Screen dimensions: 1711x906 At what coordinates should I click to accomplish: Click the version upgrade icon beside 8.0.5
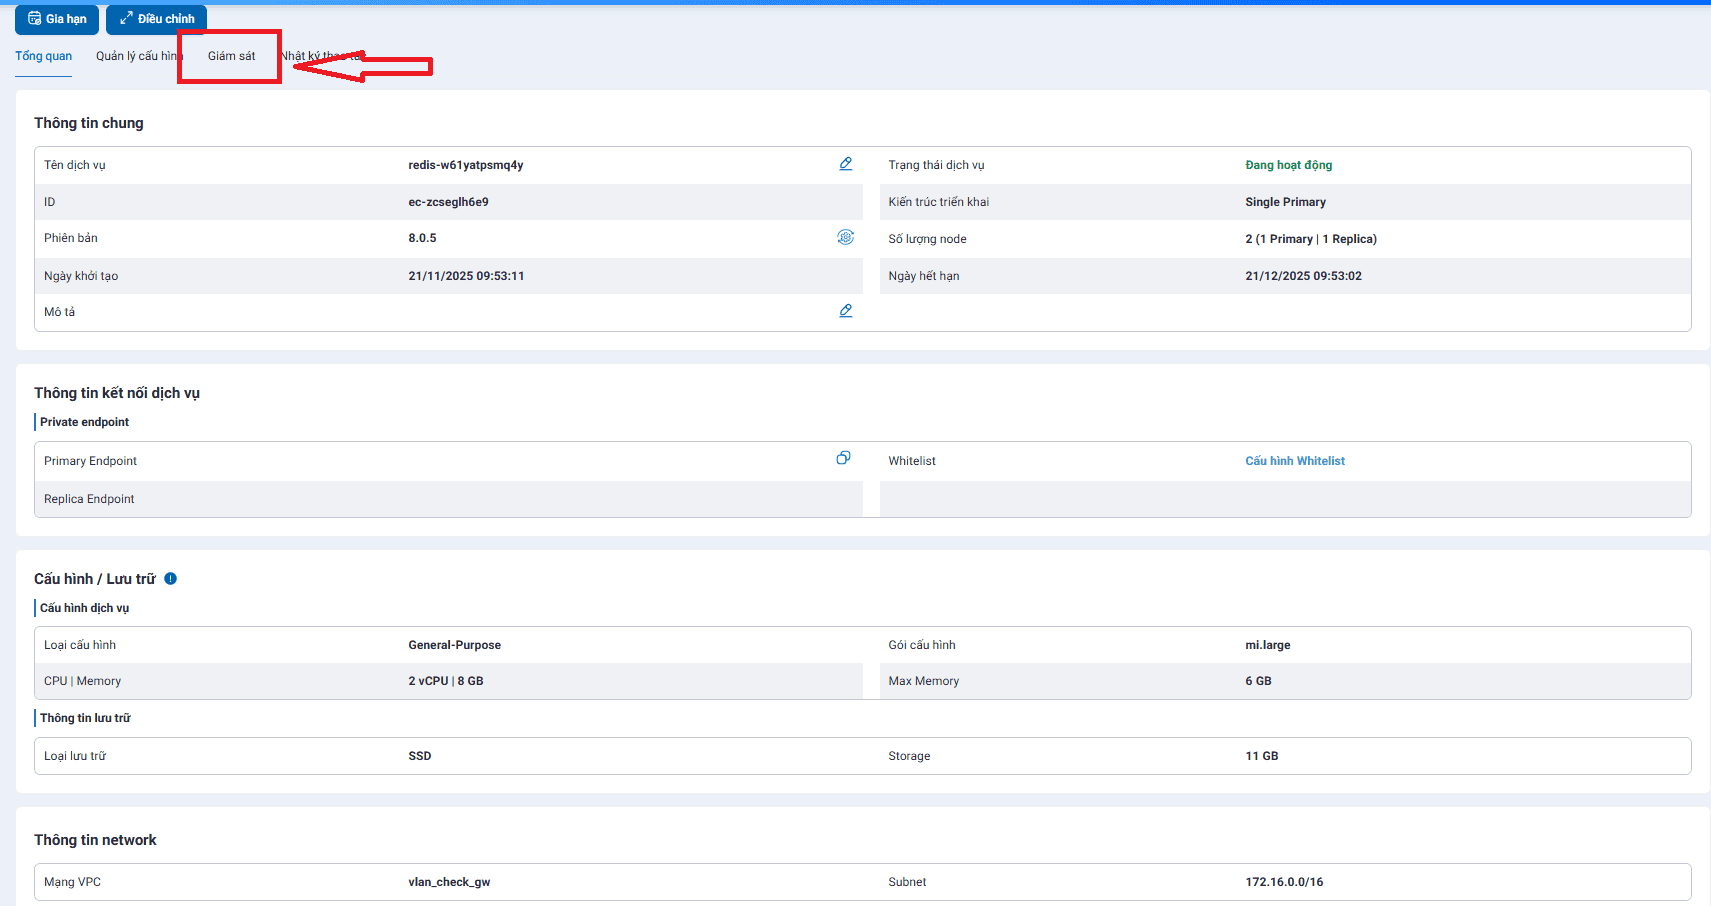point(845,237)
